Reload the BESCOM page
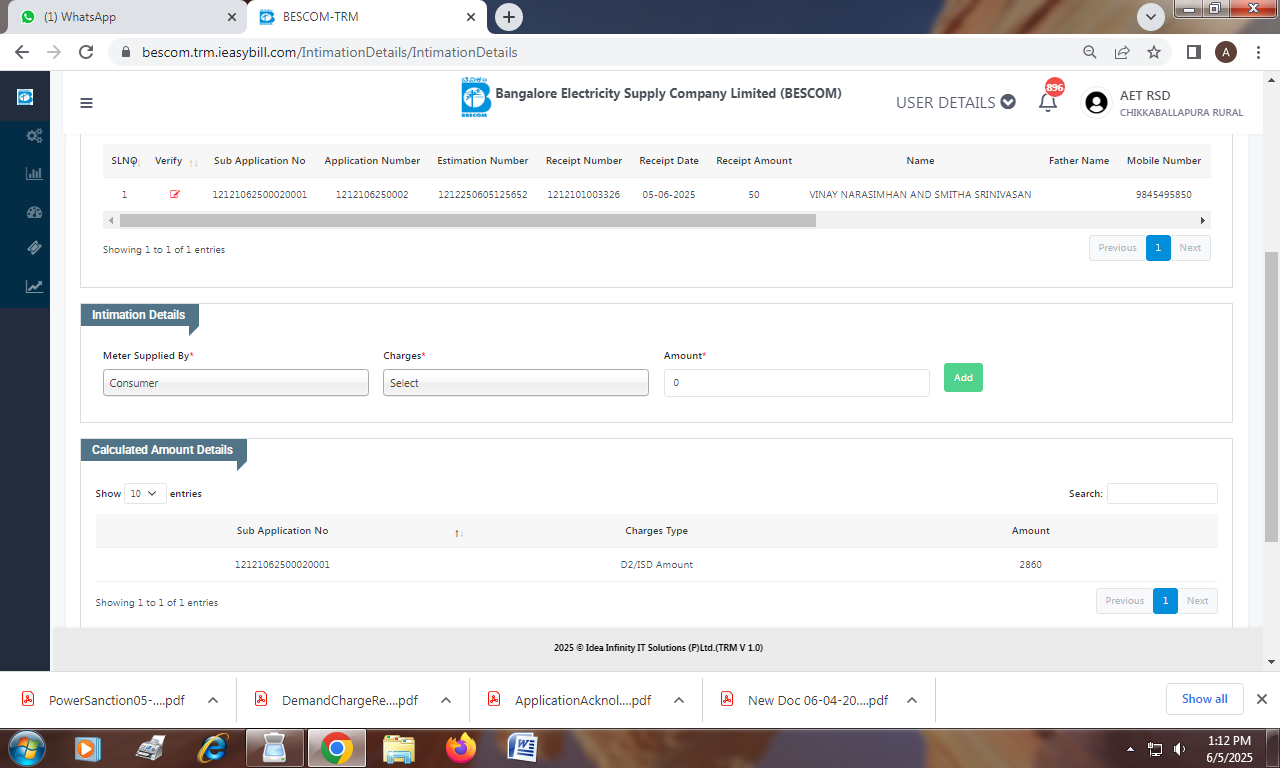Image resolution: width=1280 pixels, height=768 pixels. (x=86, y=52)
